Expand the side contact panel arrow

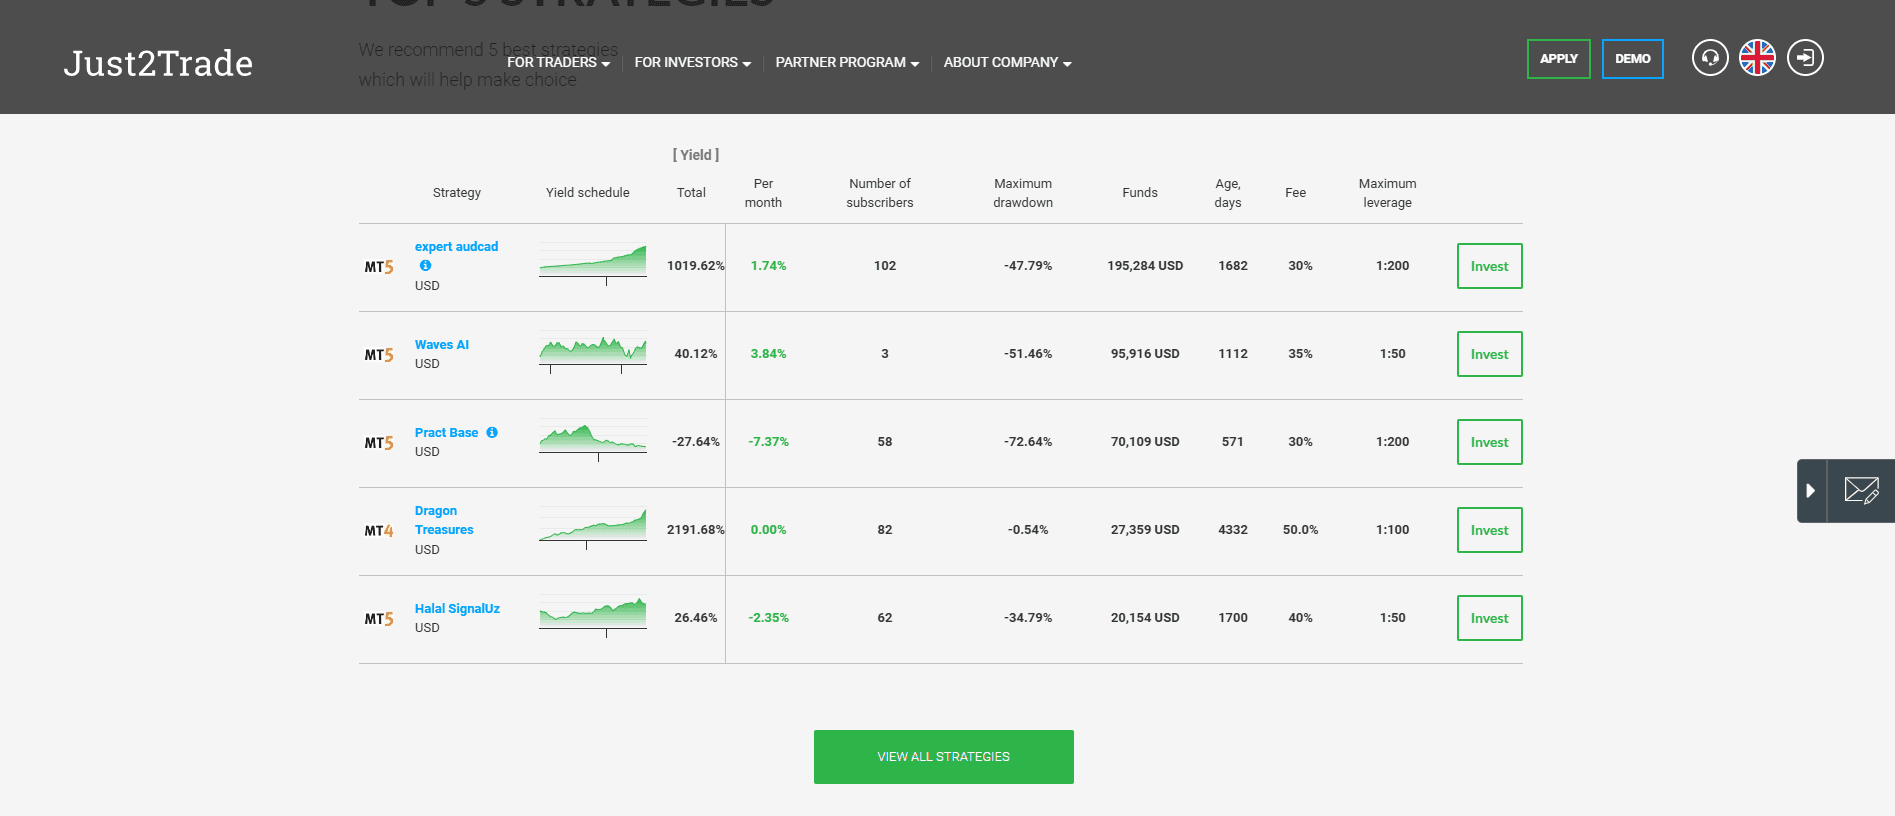(1811, 491)
